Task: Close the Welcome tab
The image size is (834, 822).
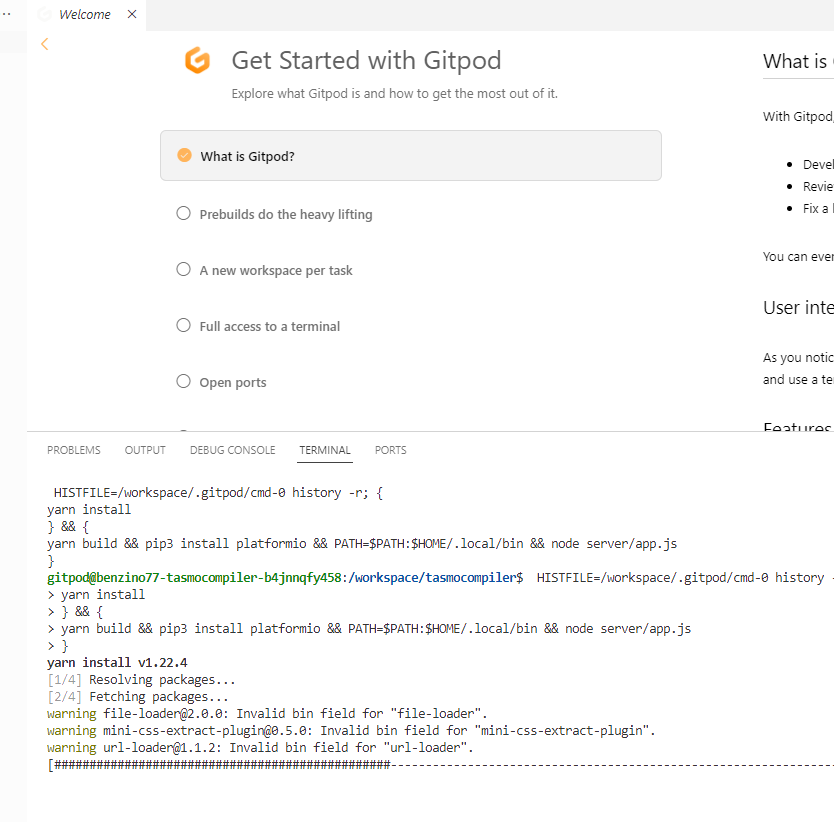Action: (132, 15)
